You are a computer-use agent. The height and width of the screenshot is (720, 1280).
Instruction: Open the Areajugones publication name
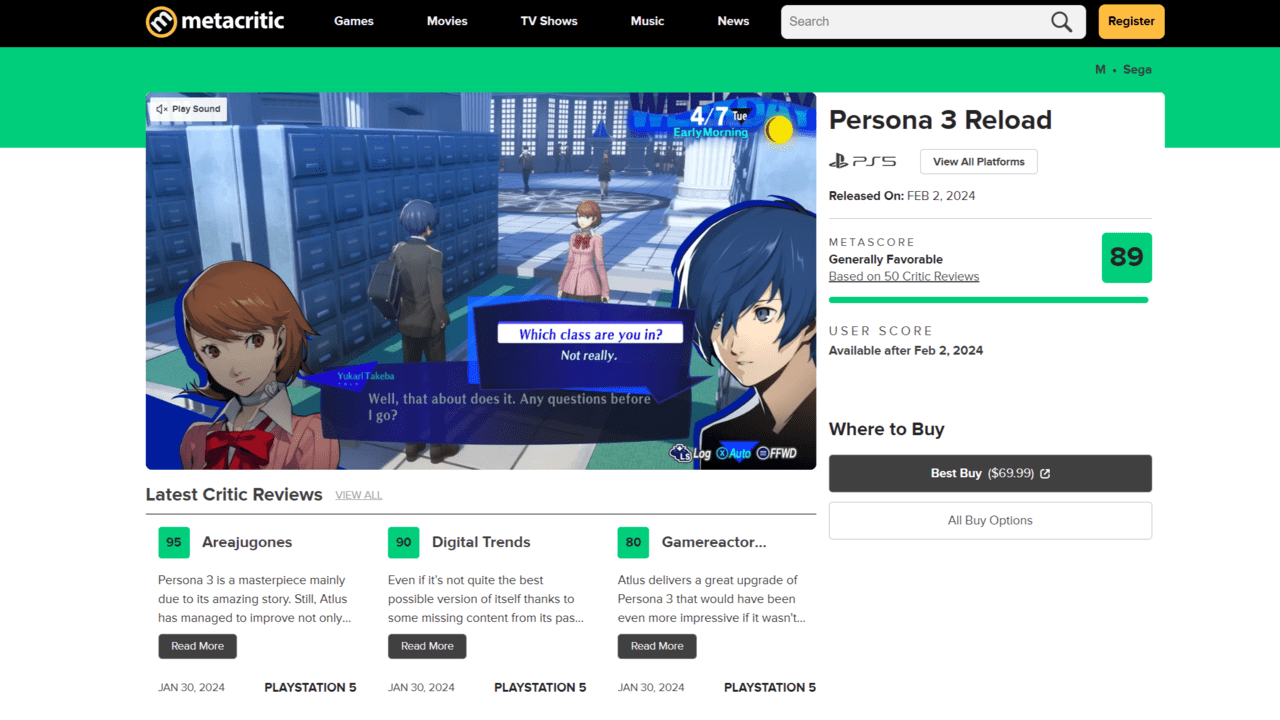tap(247, 542)
